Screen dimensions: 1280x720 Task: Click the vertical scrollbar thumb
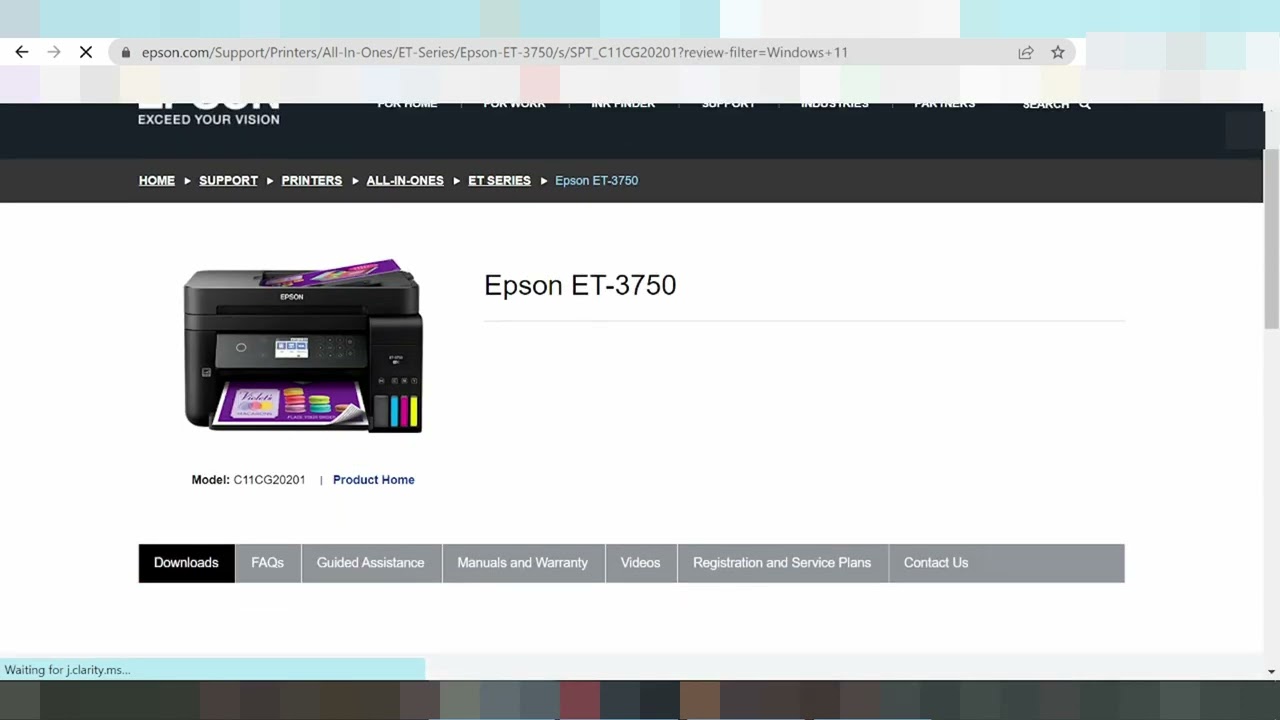point(1271,238)
